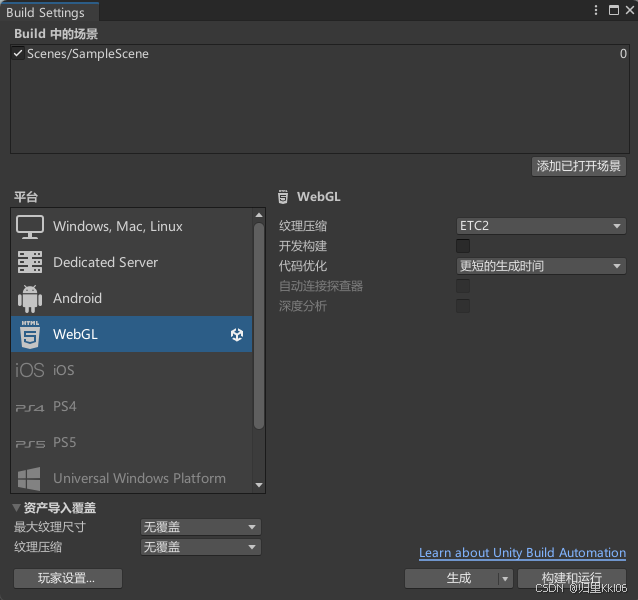Click the PS5 logo icon
This screenshot has height=600, width=638.
point(30,443)
